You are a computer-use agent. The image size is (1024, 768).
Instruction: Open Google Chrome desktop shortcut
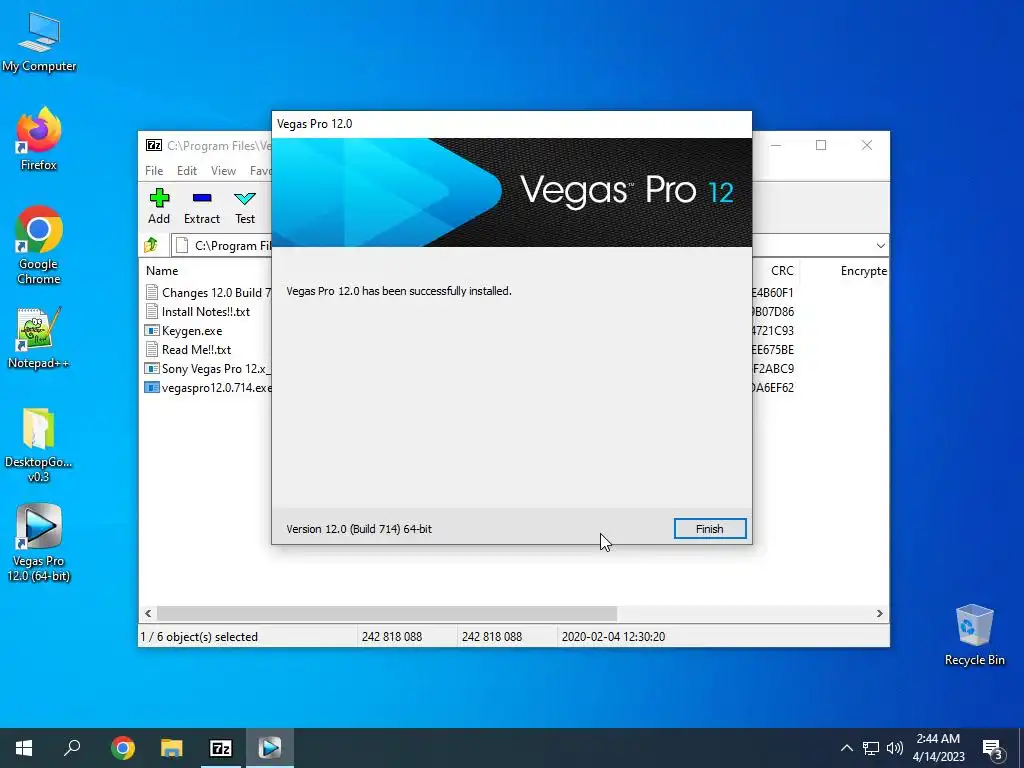point(39,246)
